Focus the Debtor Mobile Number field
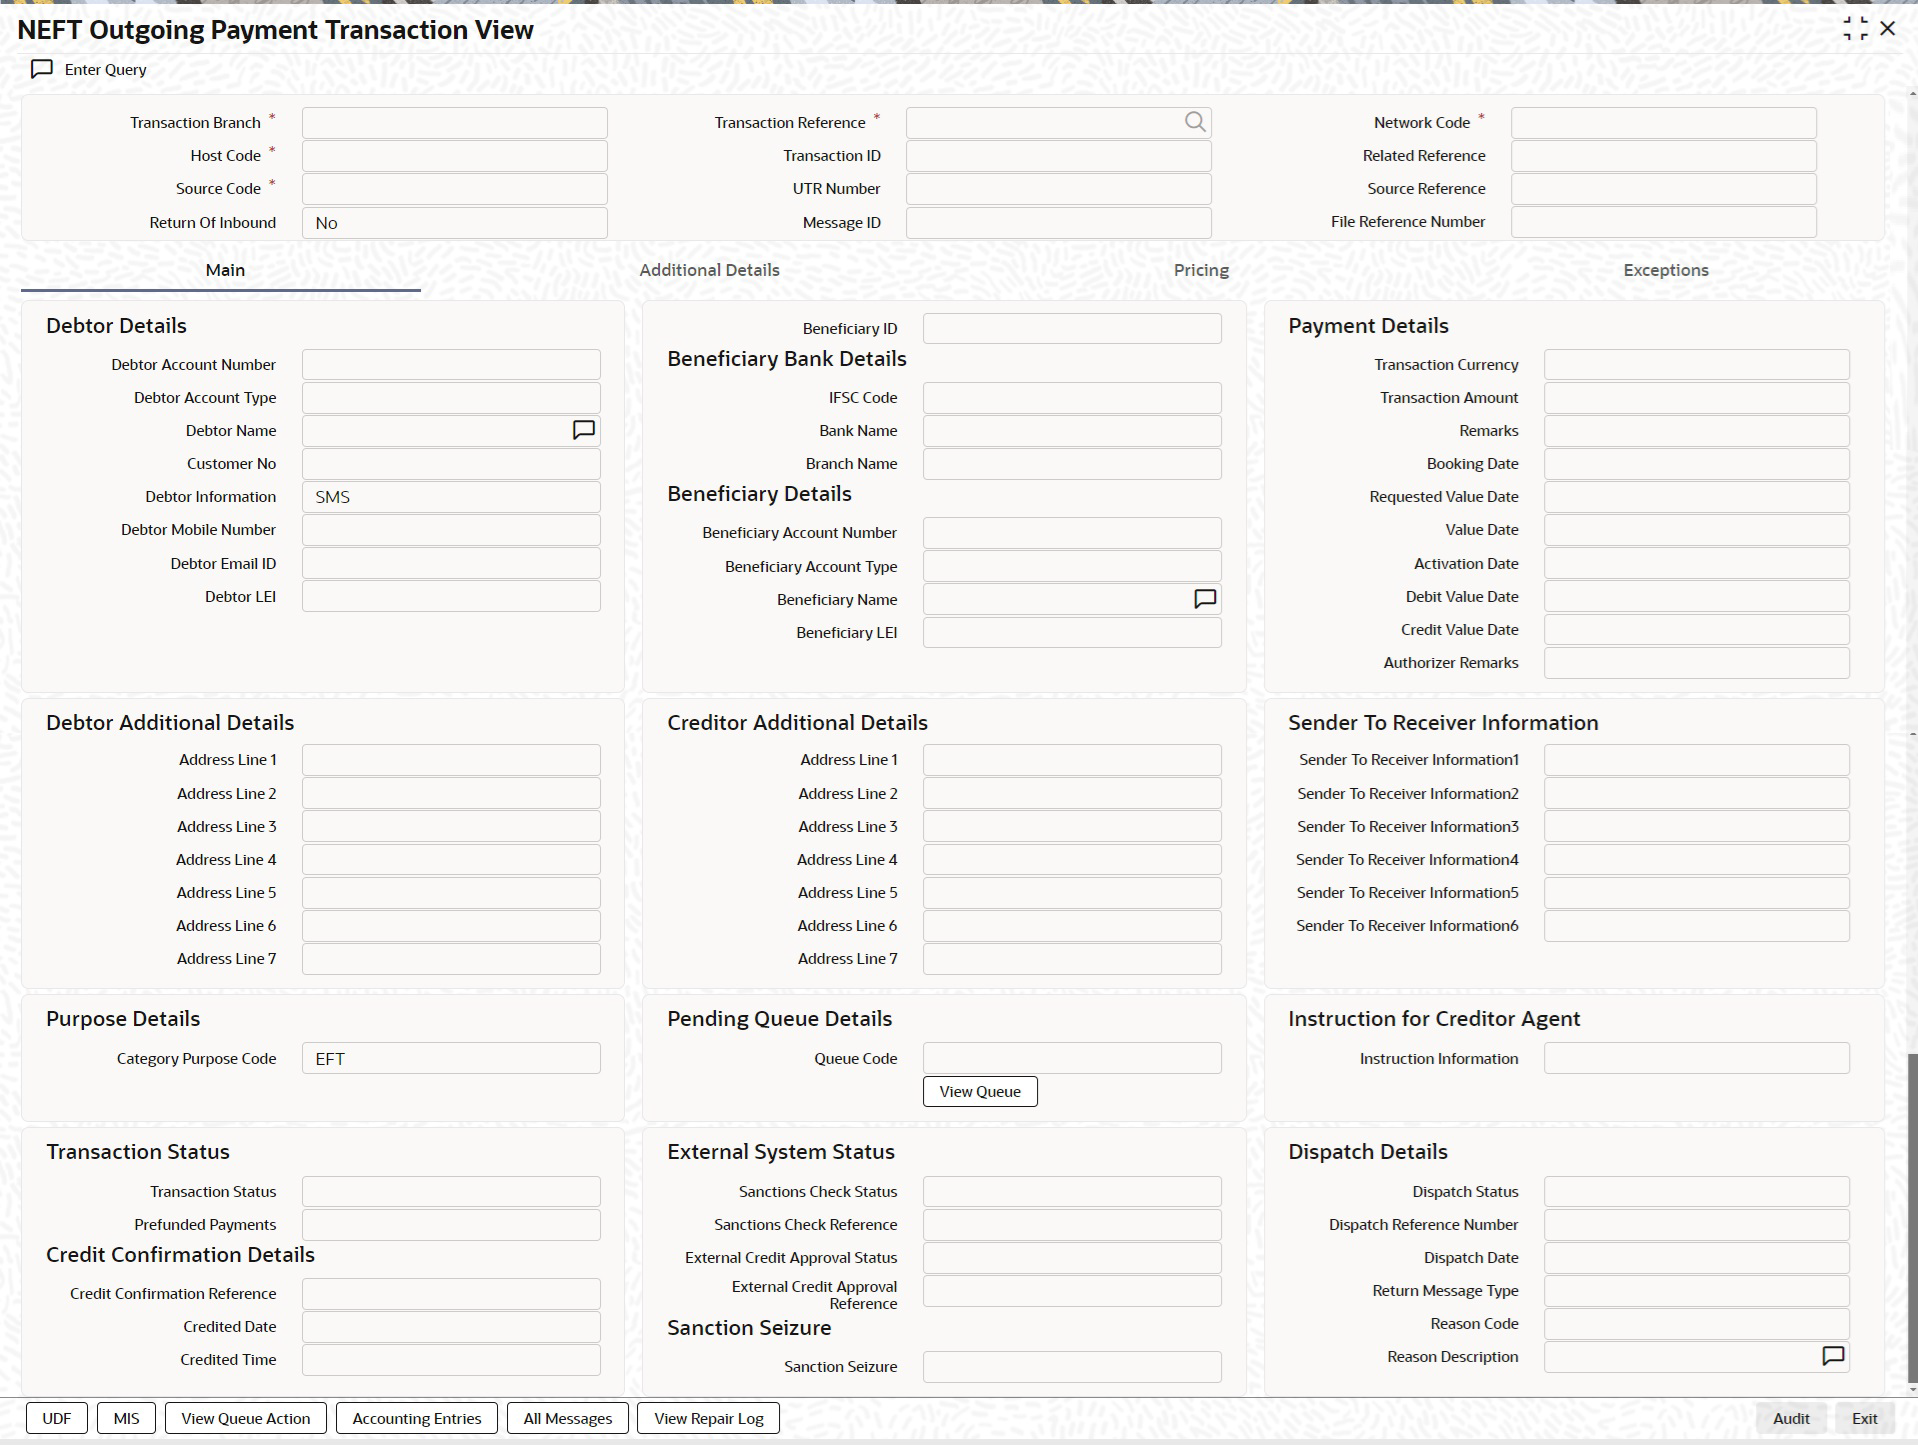The width and height of the screenshot is (1918, 1449). point(451,530)
